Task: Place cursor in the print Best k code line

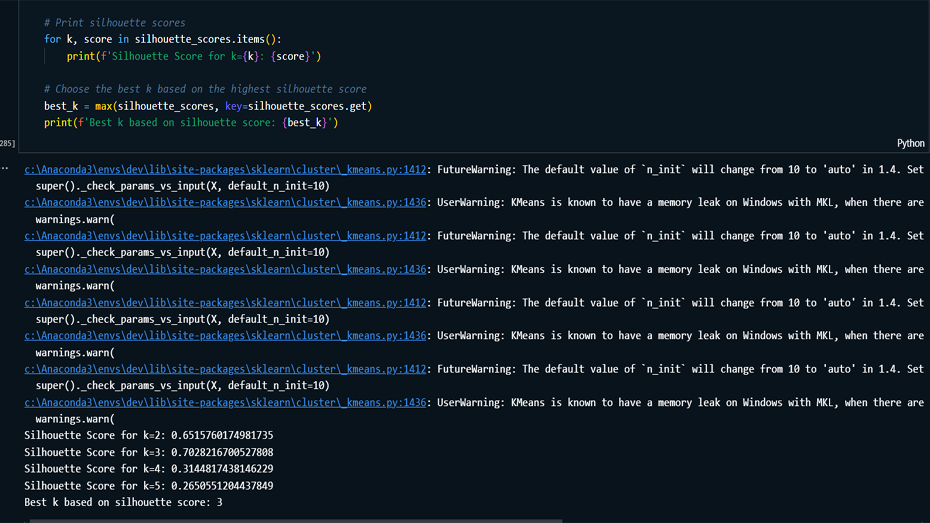Action: click(191, 123)
